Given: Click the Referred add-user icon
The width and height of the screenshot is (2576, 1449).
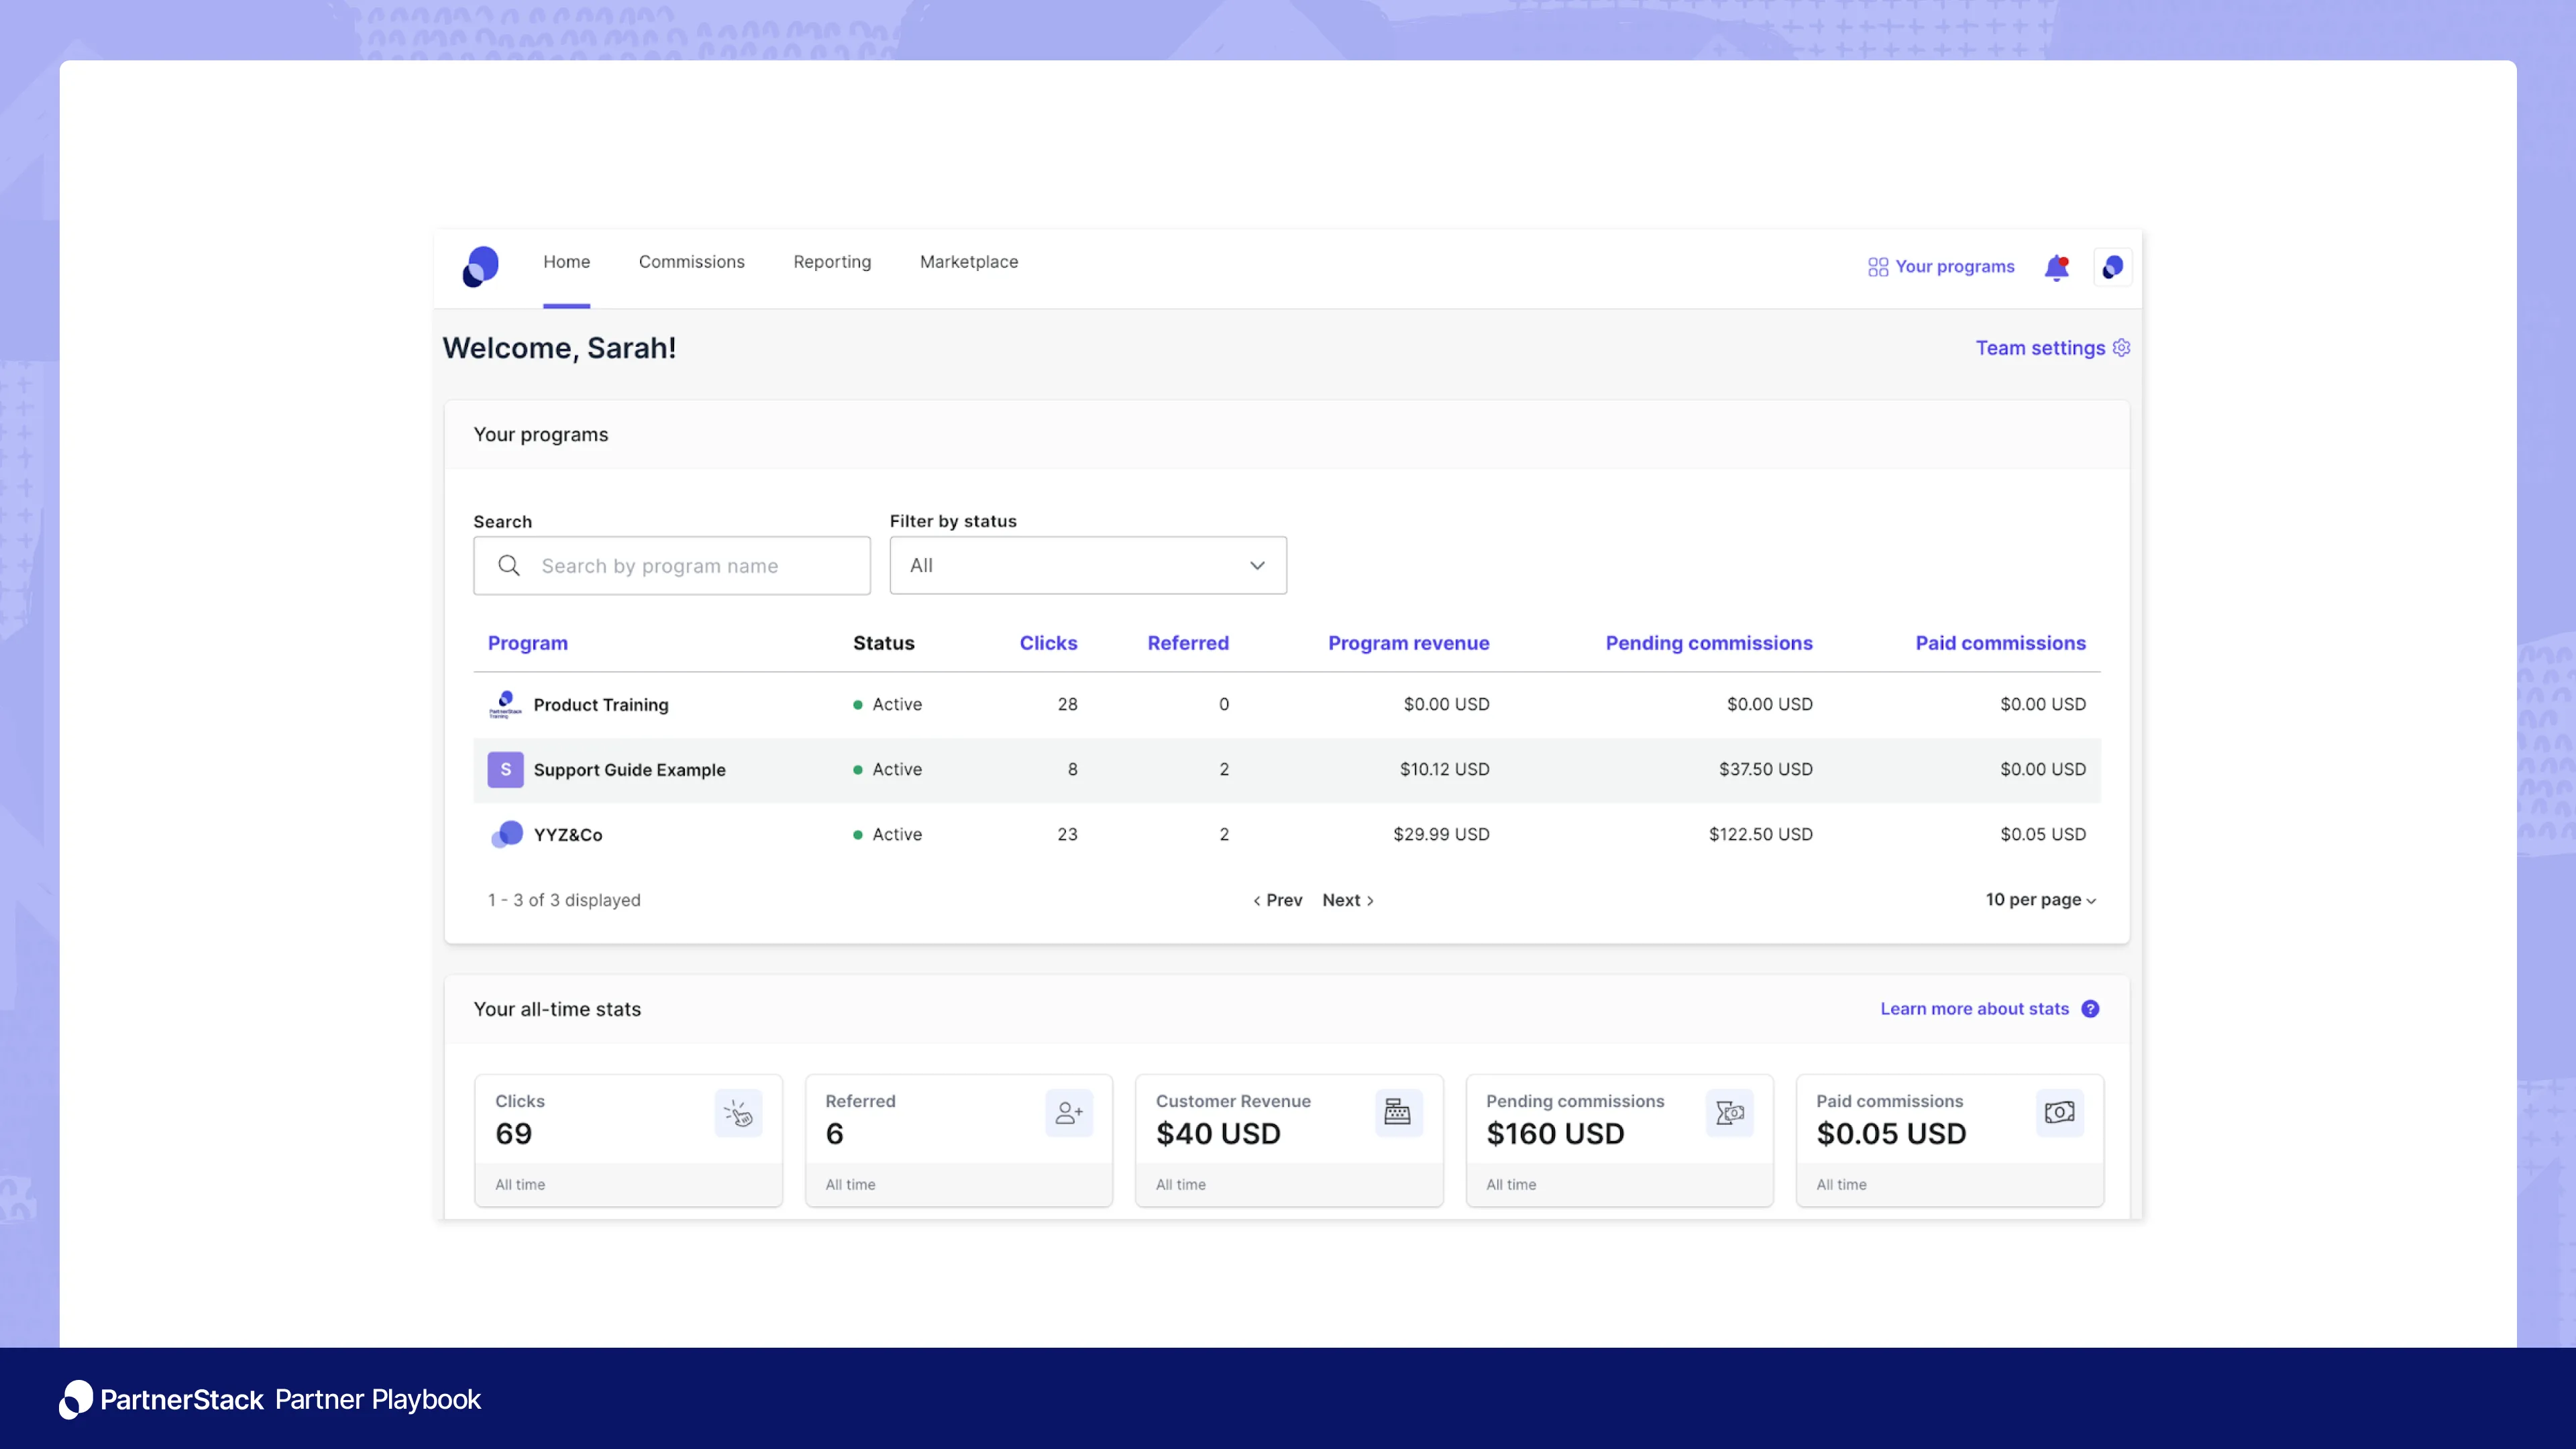Looking at the screenshot, I should pyautogui.click(x=1069, y=1113).
